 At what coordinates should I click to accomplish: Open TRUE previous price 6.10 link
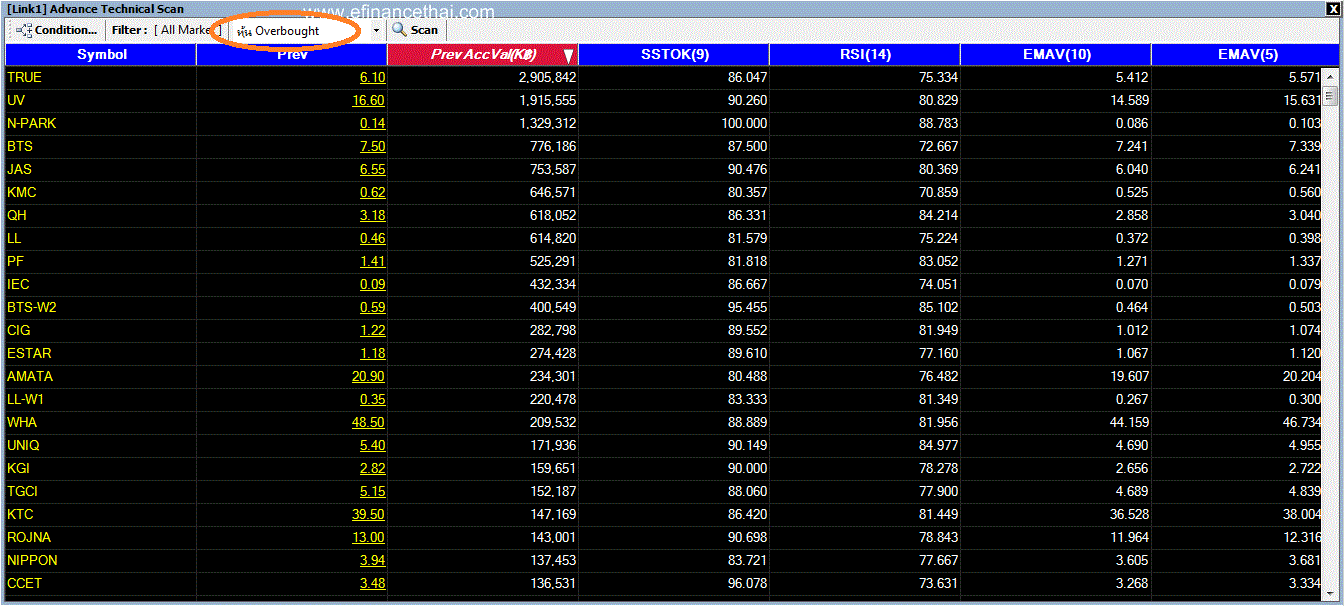[373, 77]
